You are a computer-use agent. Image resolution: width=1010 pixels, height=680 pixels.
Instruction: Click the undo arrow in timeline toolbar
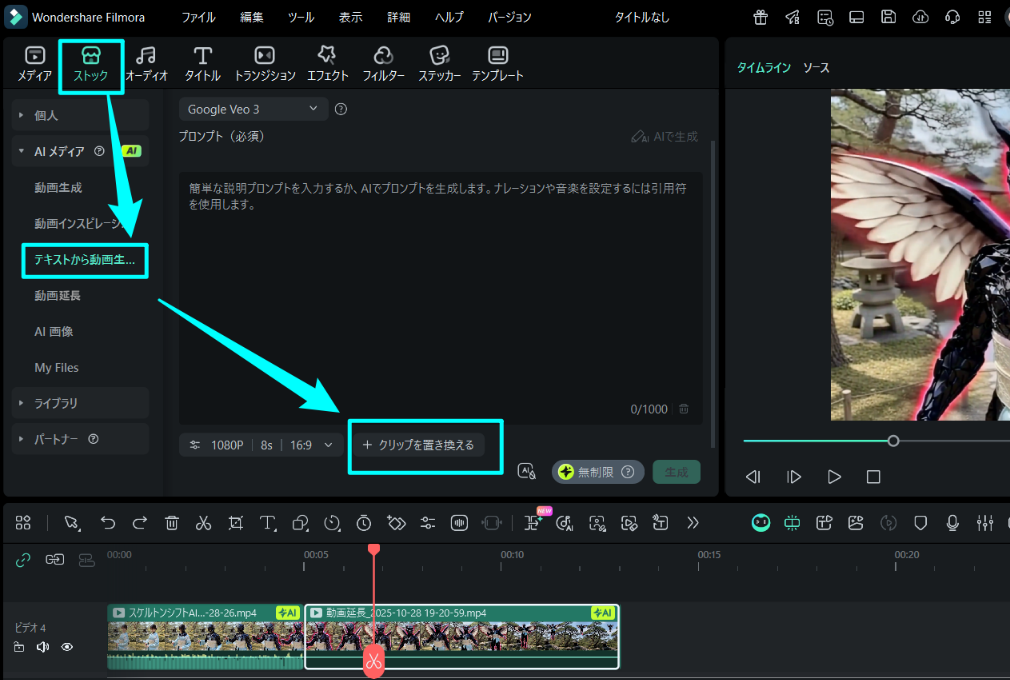108,523
